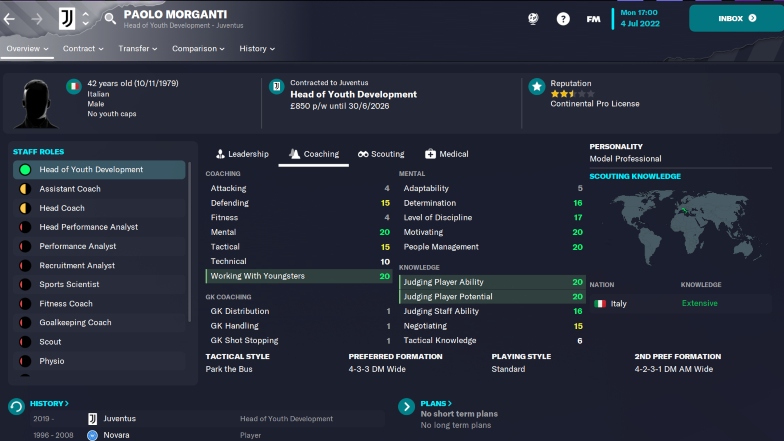Select the Head of Youth Development role
Image resolution: width=784 pixels, height=441 pixels.
[99, 170]
